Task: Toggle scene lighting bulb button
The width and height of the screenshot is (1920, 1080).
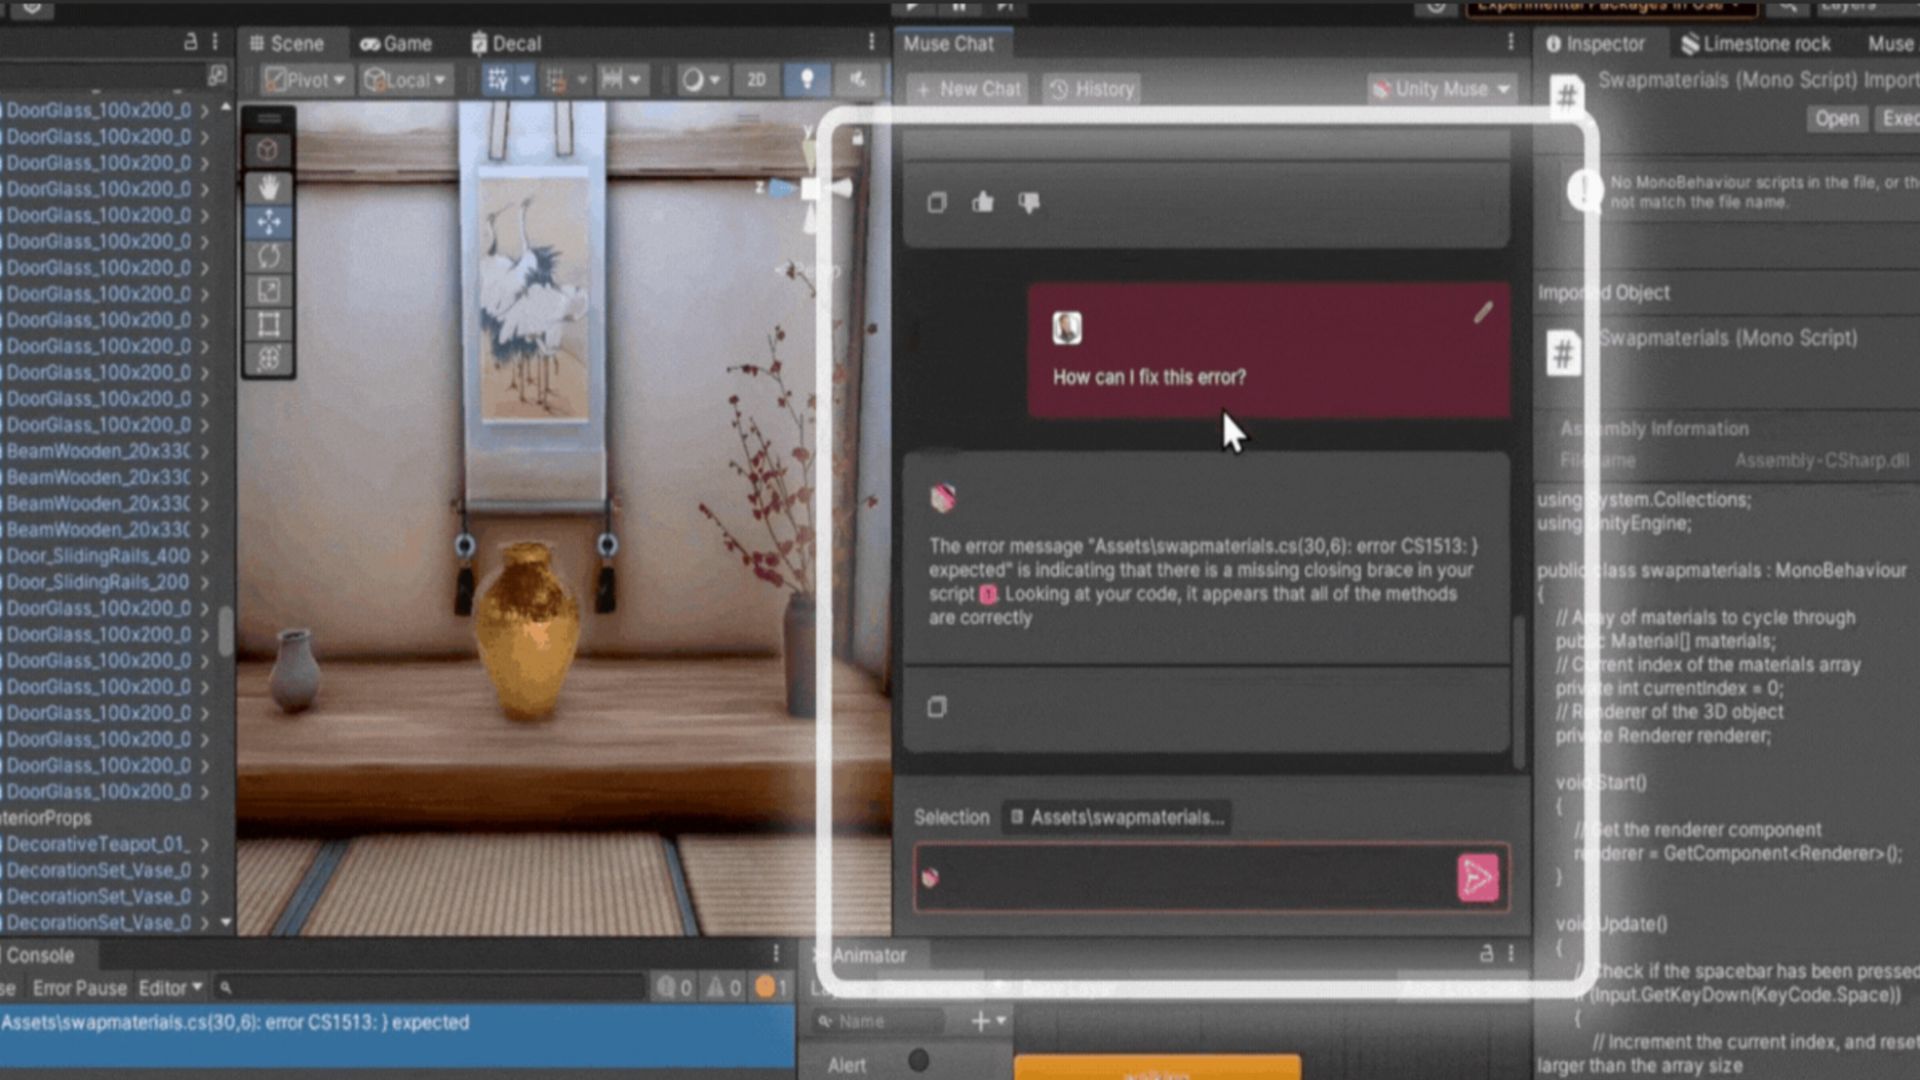Action: tap(807, 80)
